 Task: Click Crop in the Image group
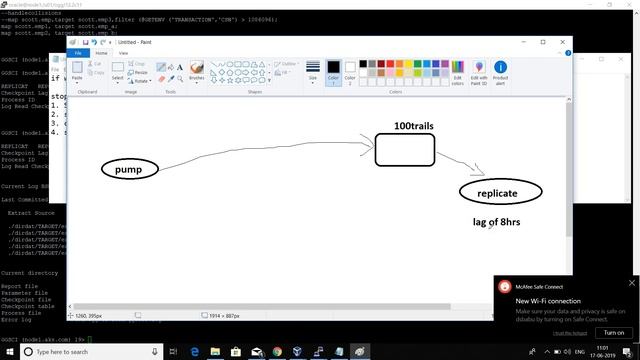click(x=137, y=64)
